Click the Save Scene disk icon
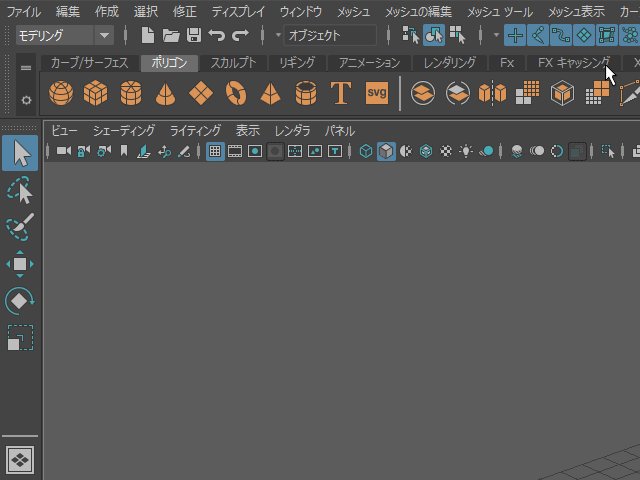 194,36
